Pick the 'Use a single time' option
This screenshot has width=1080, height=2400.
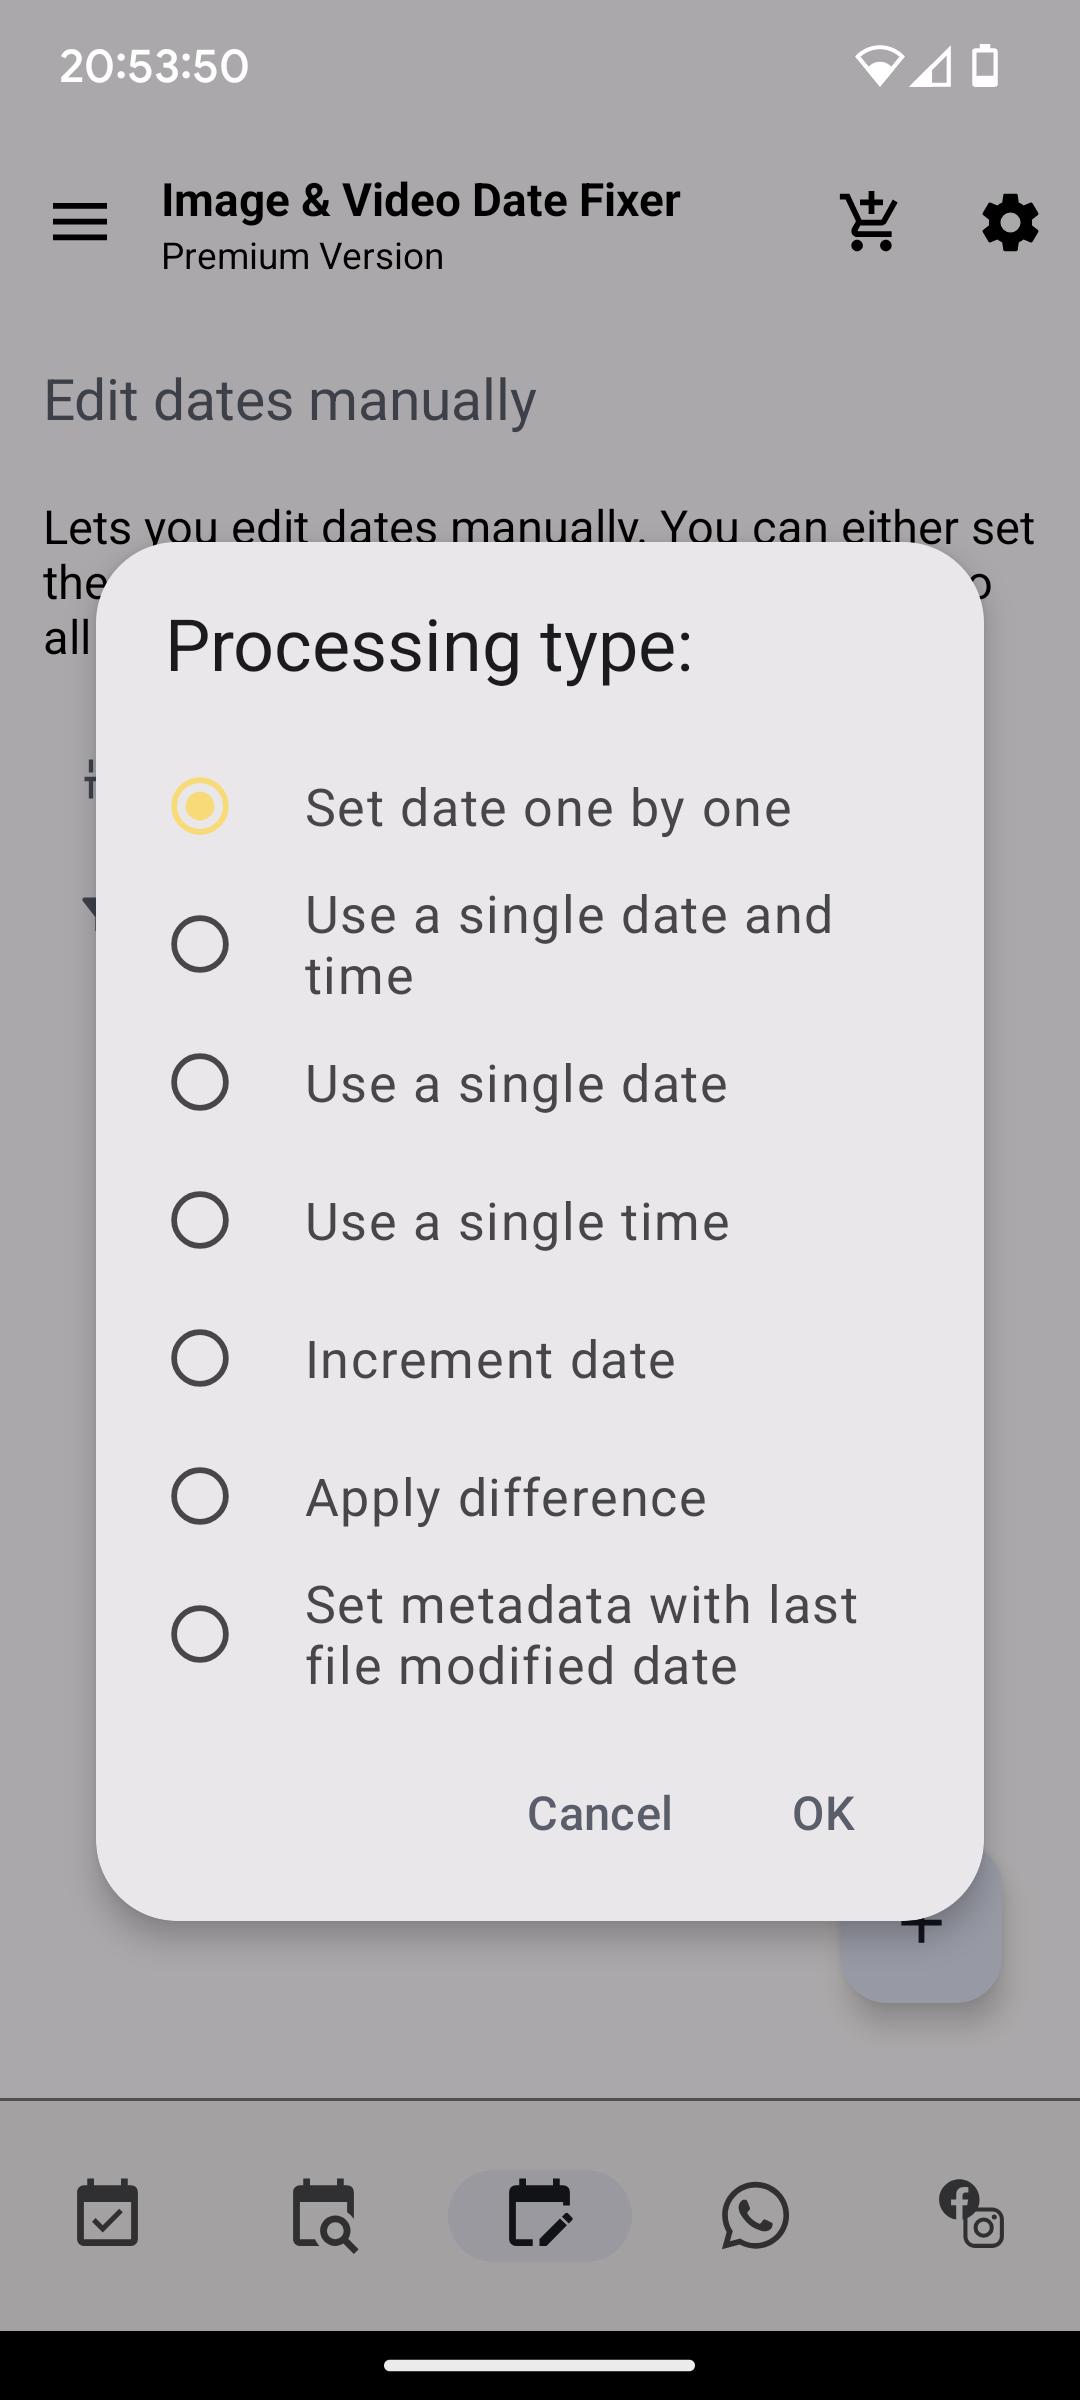click(200, 1220)
